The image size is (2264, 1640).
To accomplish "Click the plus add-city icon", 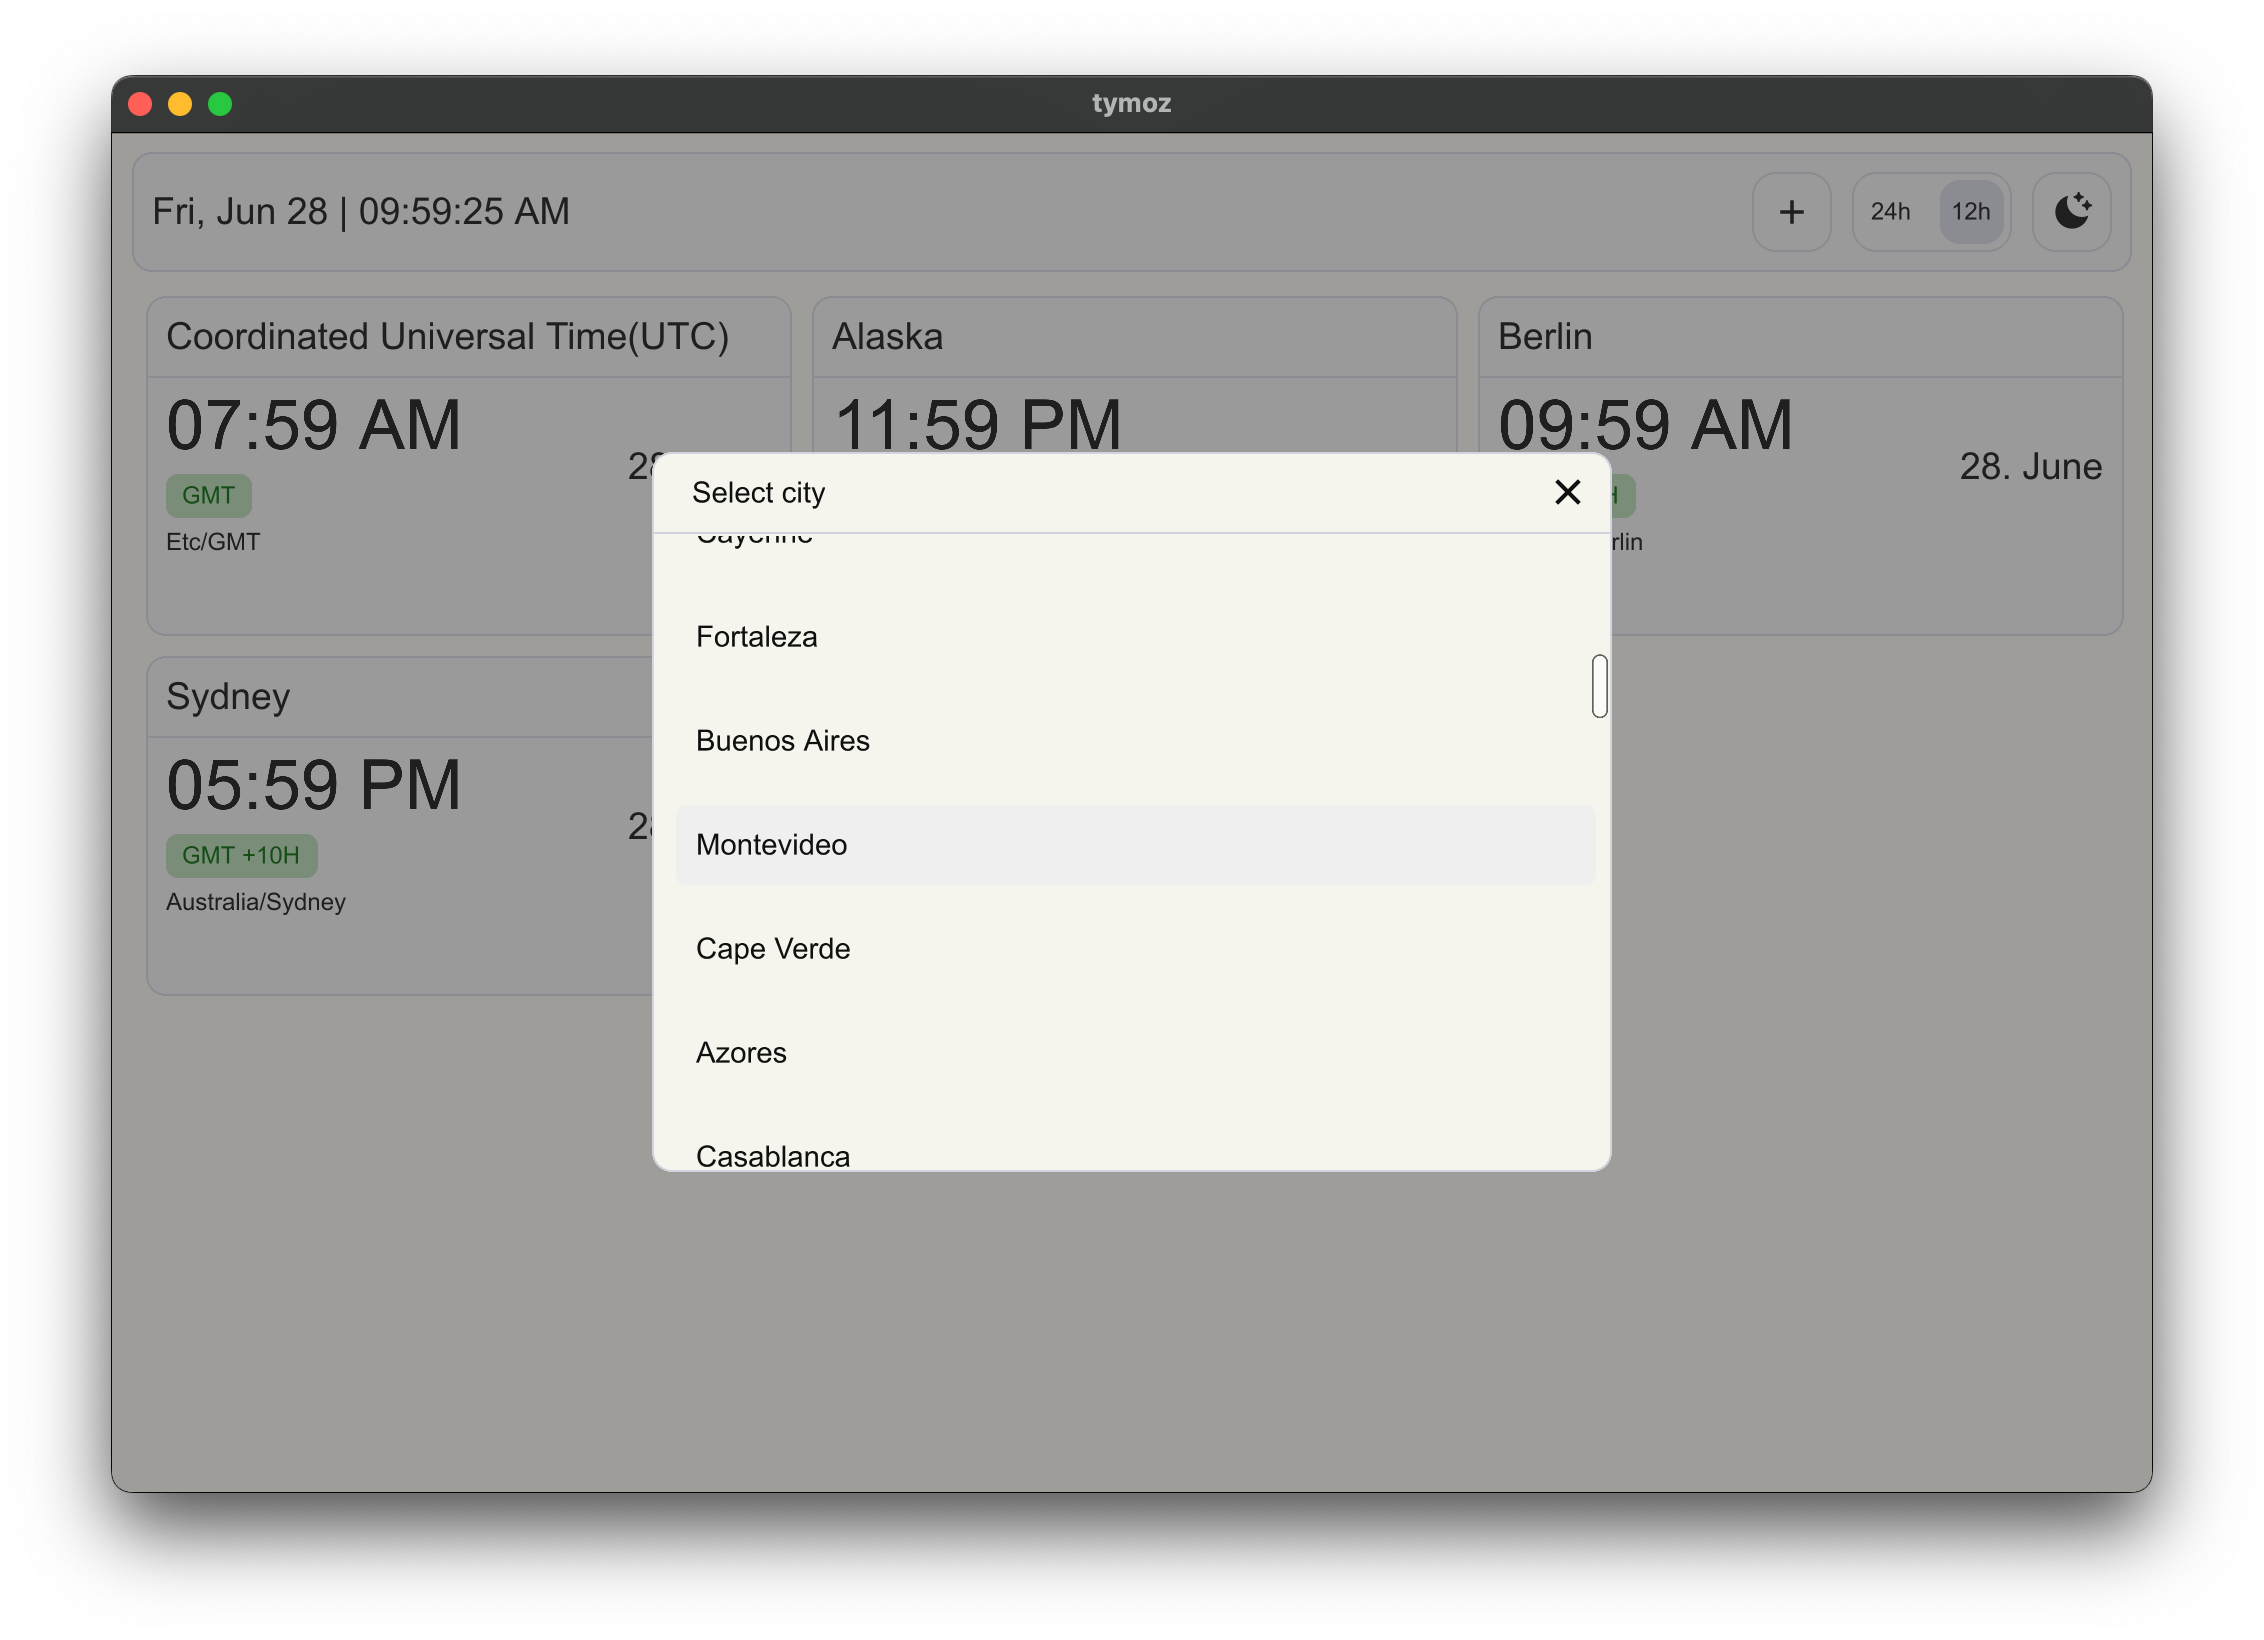I will tap(1791, 212).
